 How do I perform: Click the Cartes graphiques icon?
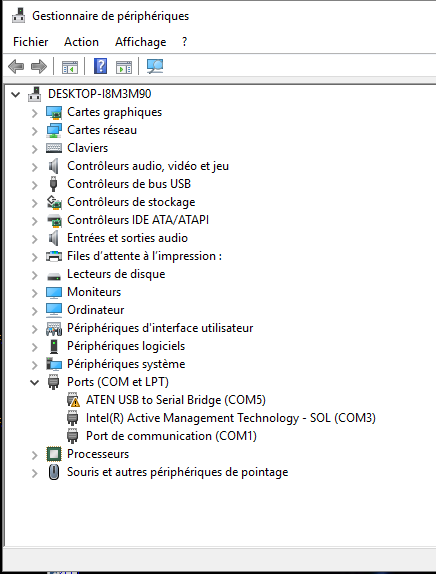coord(54,112)
